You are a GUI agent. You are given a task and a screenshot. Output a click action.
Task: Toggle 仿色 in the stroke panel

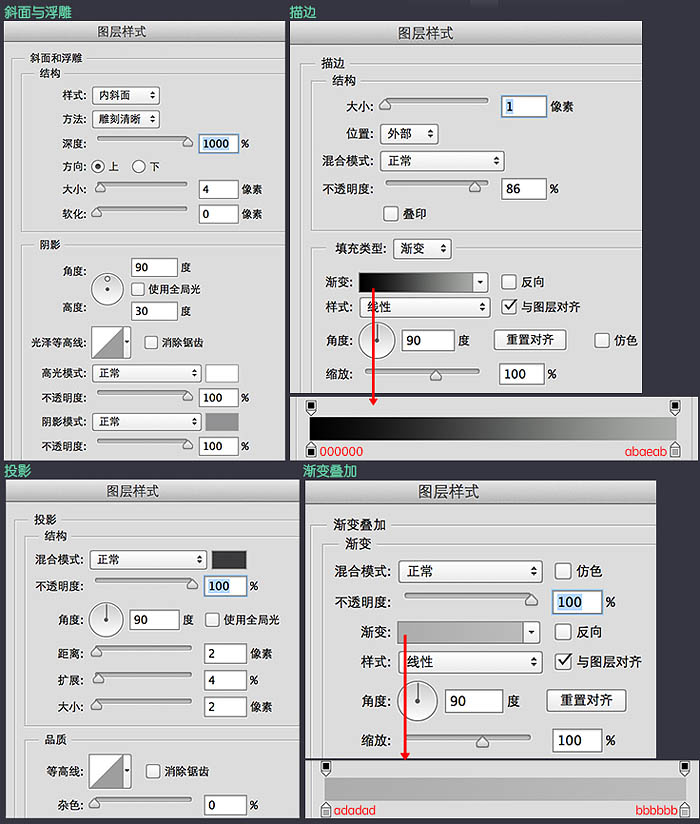point(602,341)
